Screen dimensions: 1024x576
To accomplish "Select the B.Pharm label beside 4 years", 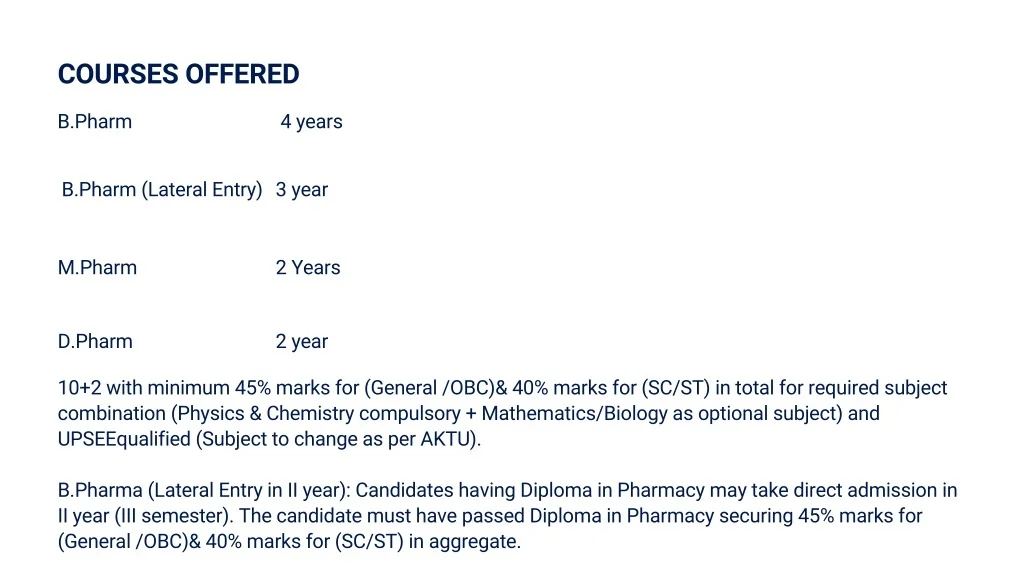I will 95,122.
